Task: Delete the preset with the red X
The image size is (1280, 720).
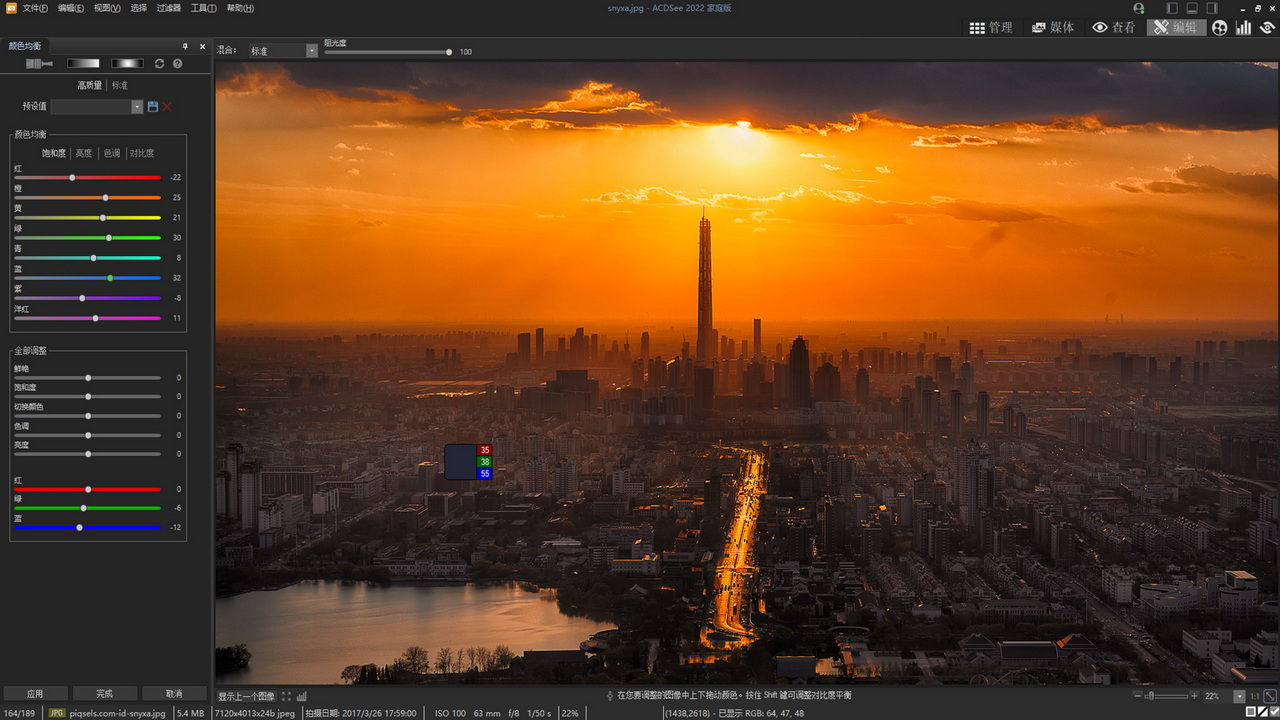Action: coord(167,106)
